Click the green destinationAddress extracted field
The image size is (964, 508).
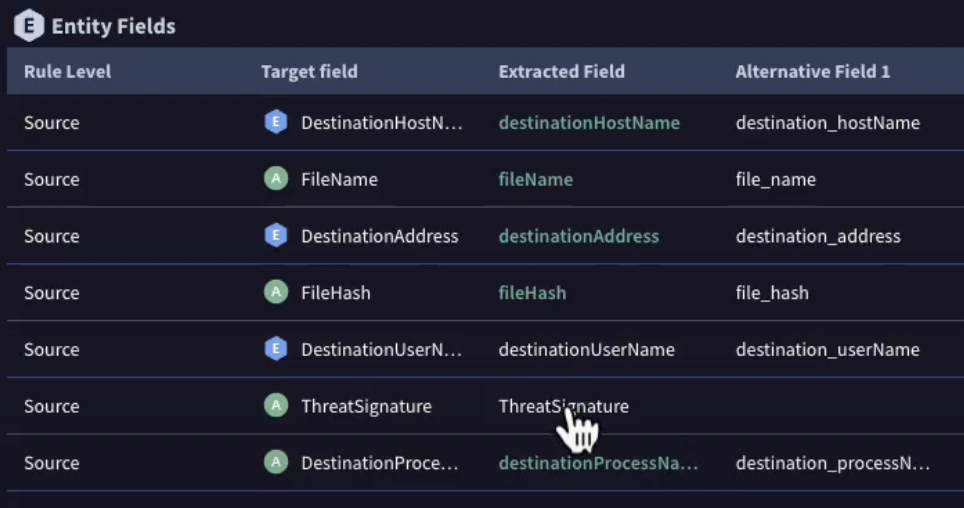(x=579, y=236)
